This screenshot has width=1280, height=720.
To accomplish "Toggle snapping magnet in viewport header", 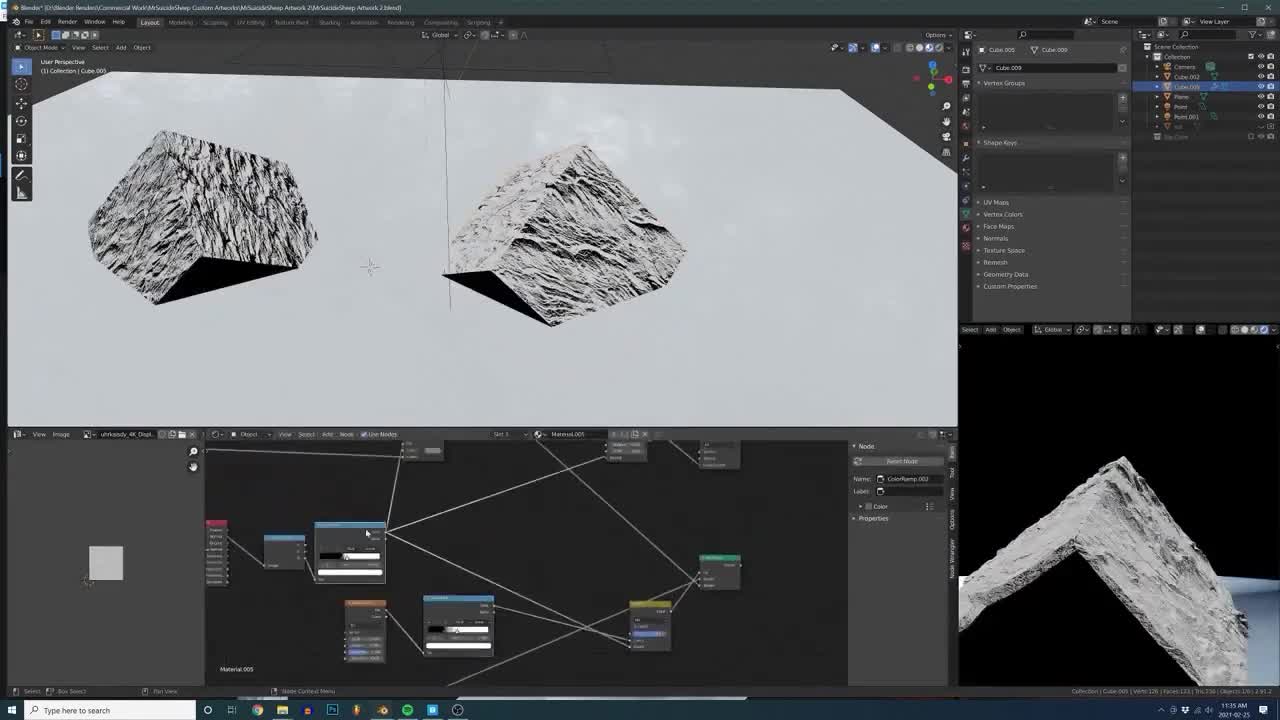I will click(x=485, y=35).
